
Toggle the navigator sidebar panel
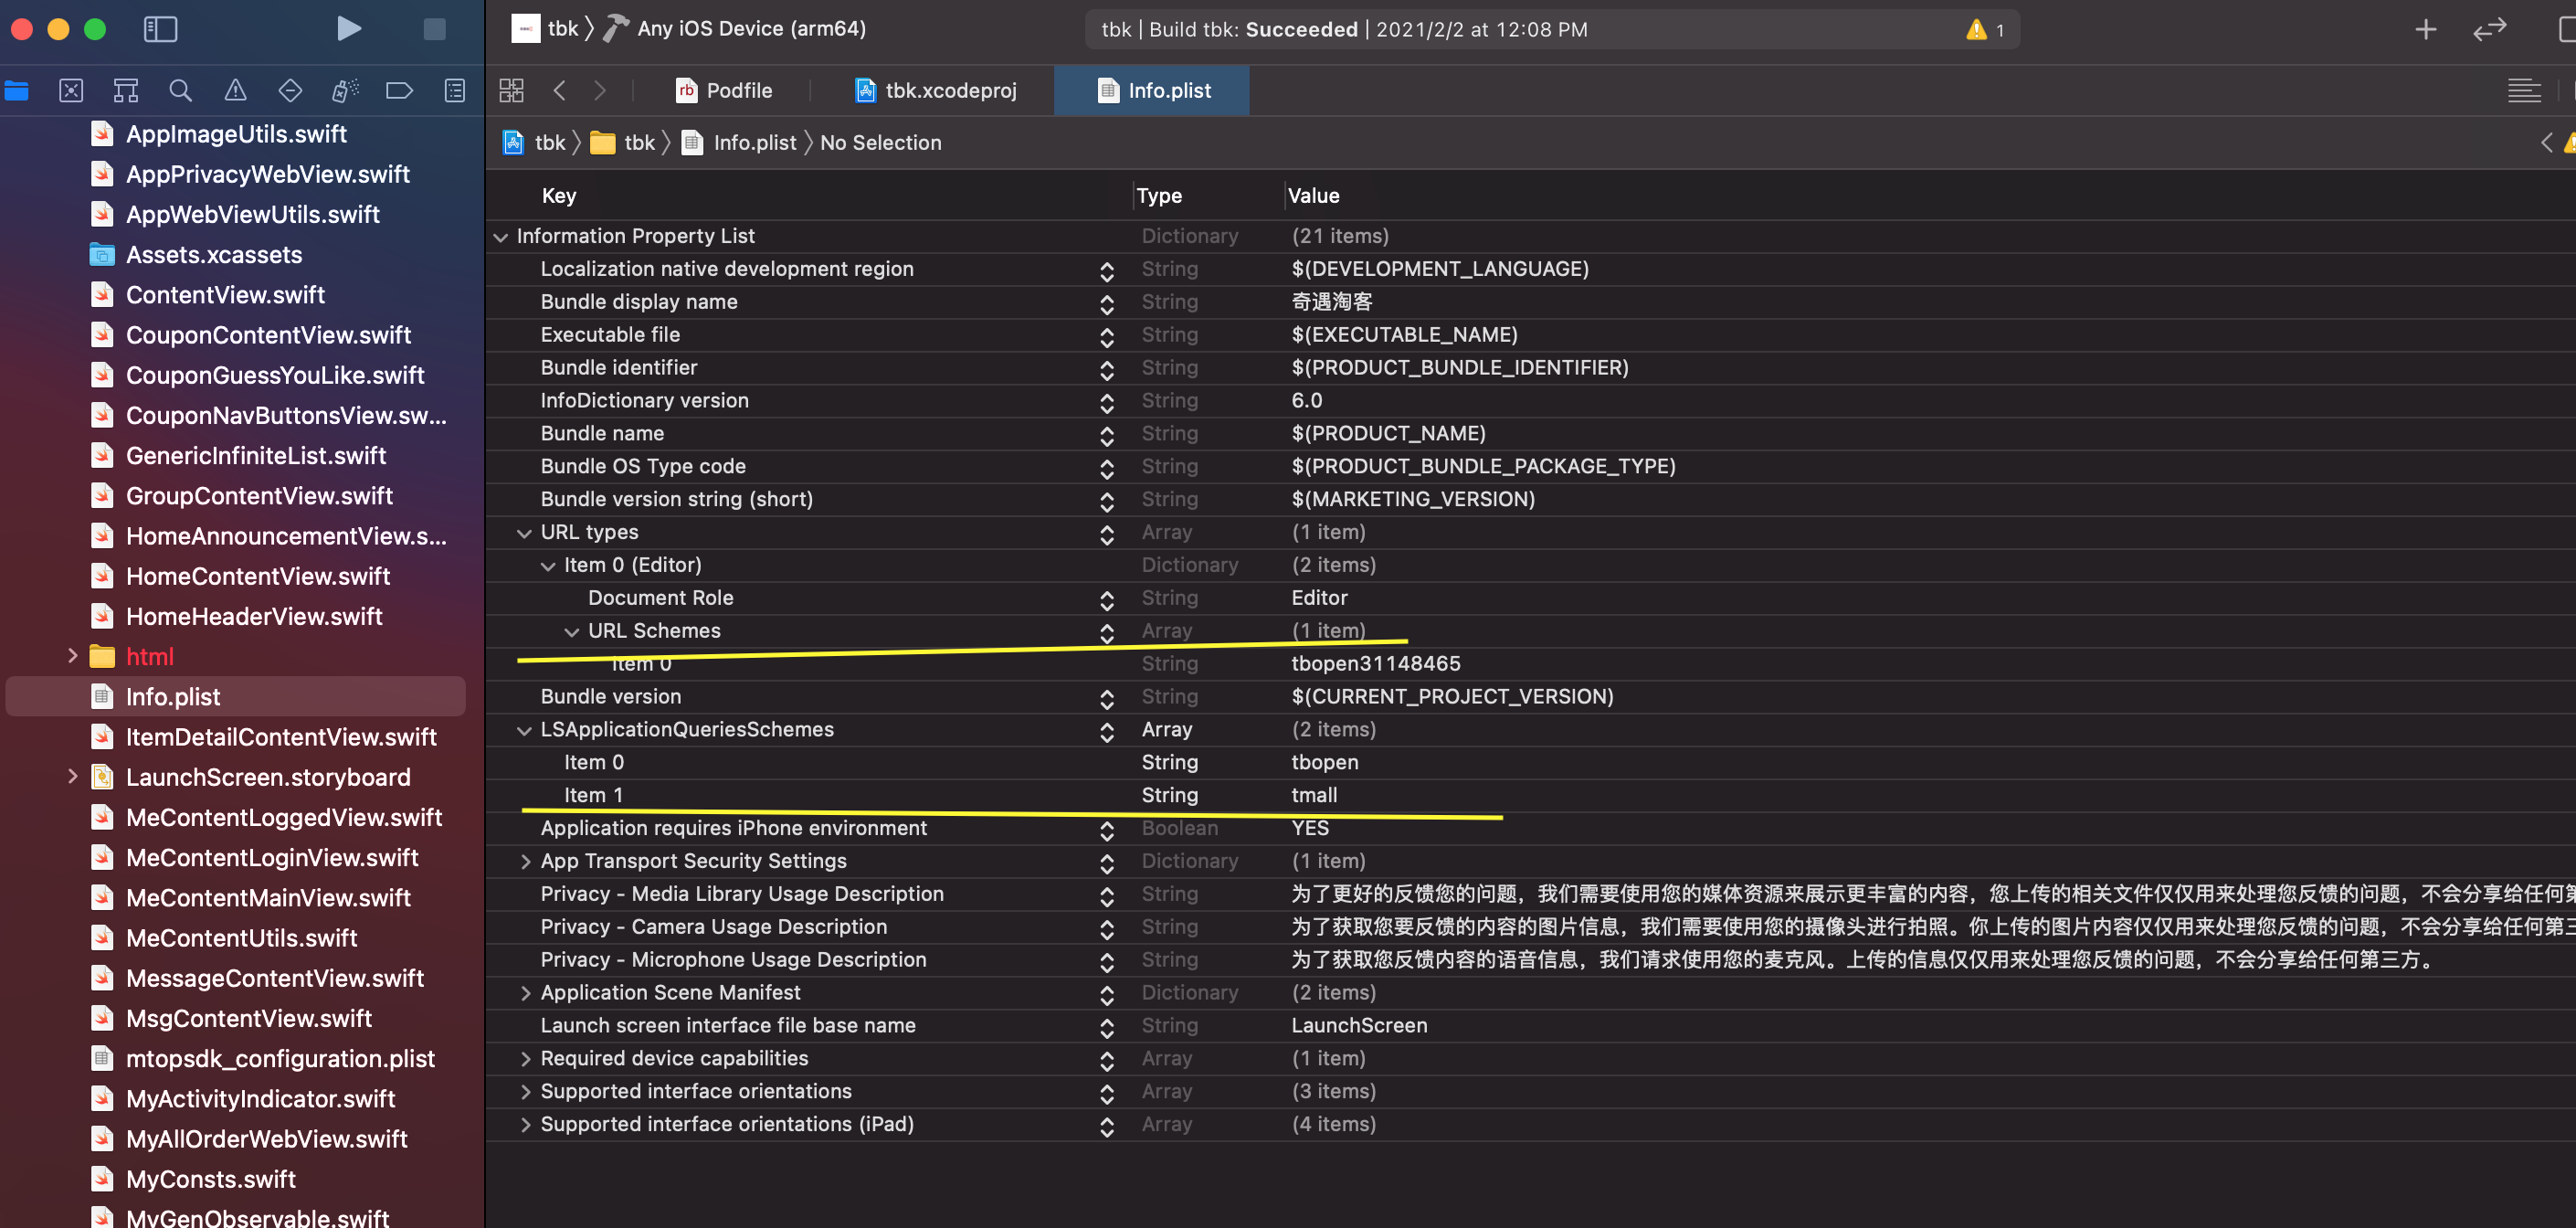pyautogui.click(x=160, y=29)
